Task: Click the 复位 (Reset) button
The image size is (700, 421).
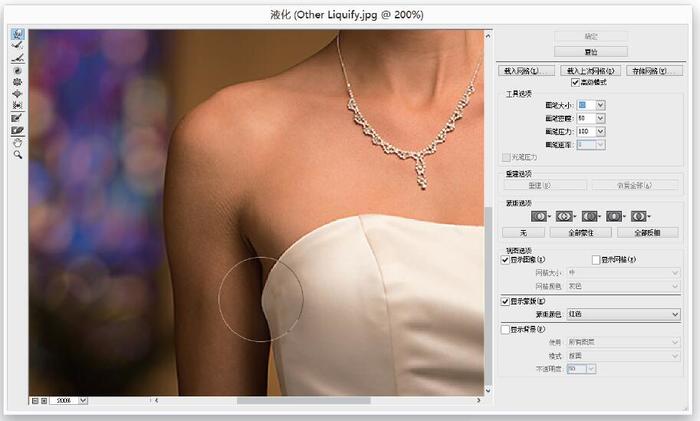Action: (x=591, y=51)
